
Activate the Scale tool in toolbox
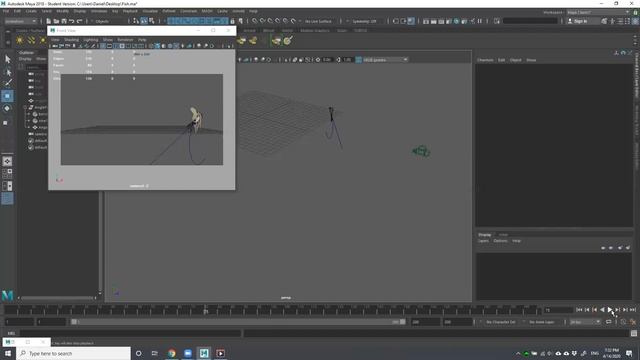6,122
